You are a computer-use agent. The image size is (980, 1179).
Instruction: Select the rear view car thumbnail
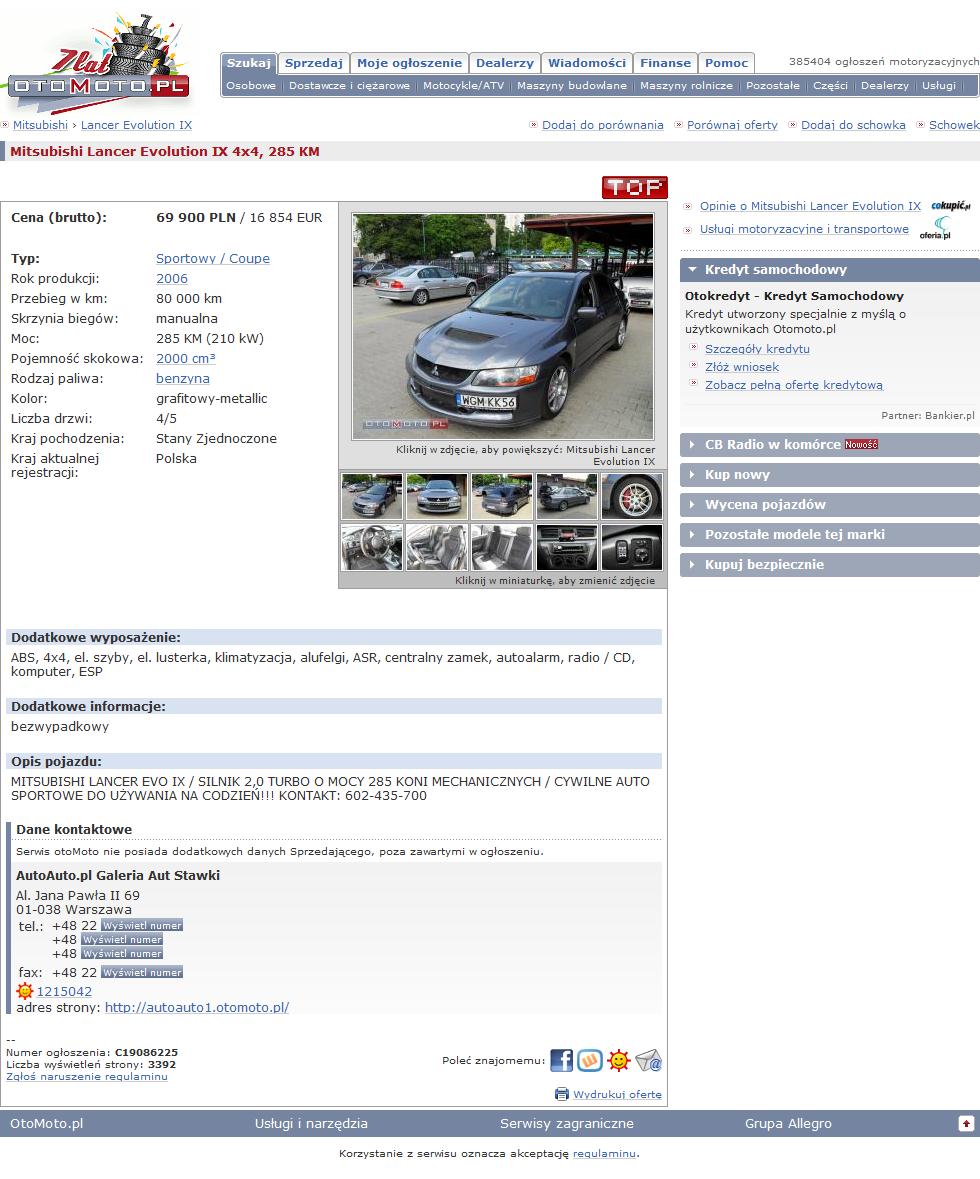[x=502, y=496]
